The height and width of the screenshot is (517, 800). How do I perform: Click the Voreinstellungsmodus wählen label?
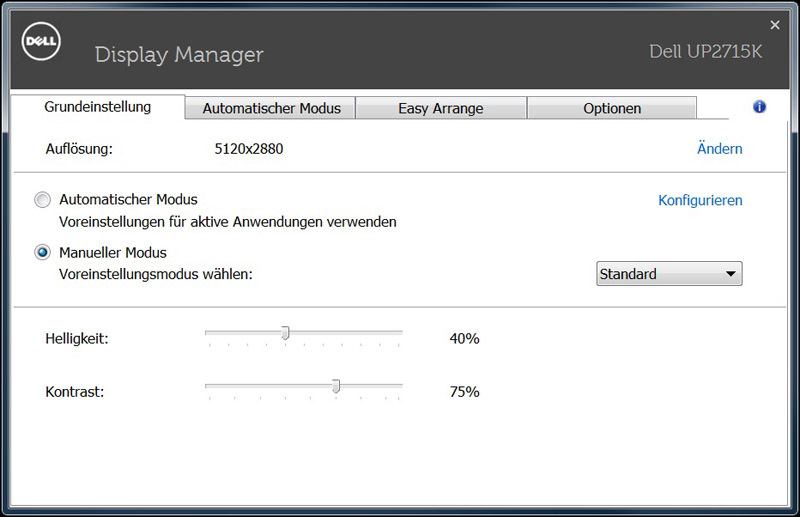click(156, 274)
